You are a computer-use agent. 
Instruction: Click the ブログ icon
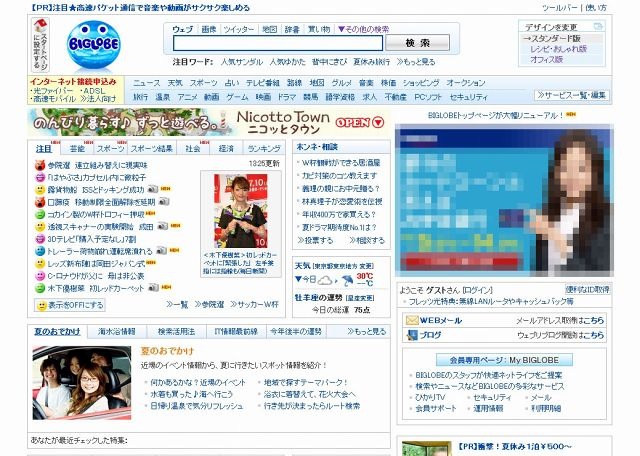click(x=411, y=335)
